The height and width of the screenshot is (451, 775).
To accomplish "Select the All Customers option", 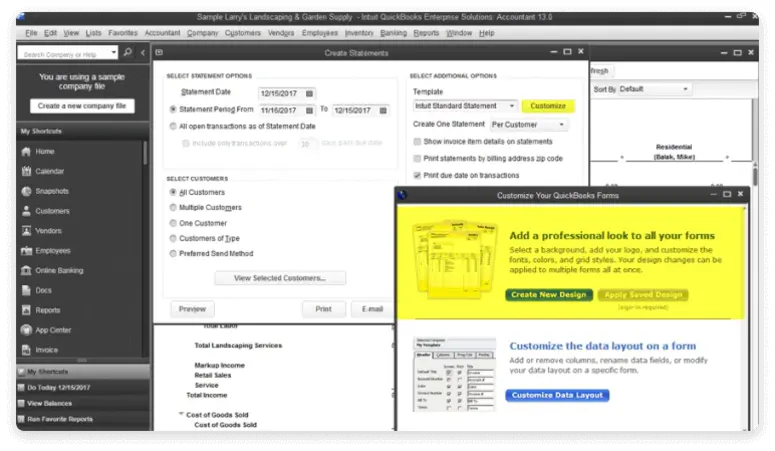I will tap(173, 192).
